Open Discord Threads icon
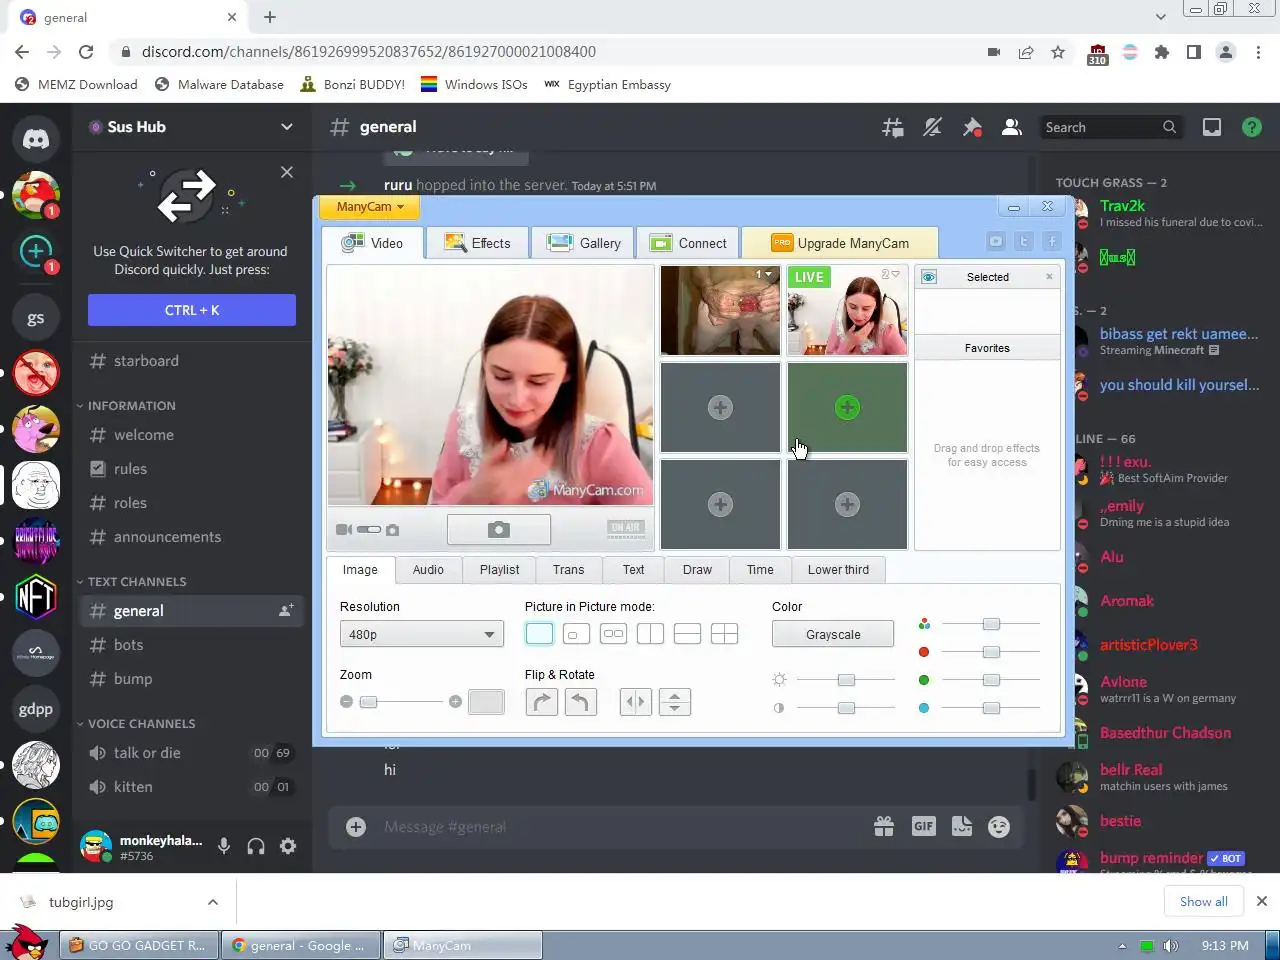Image resolution: width=1280 pixels, height=960 pixels. 893,127
